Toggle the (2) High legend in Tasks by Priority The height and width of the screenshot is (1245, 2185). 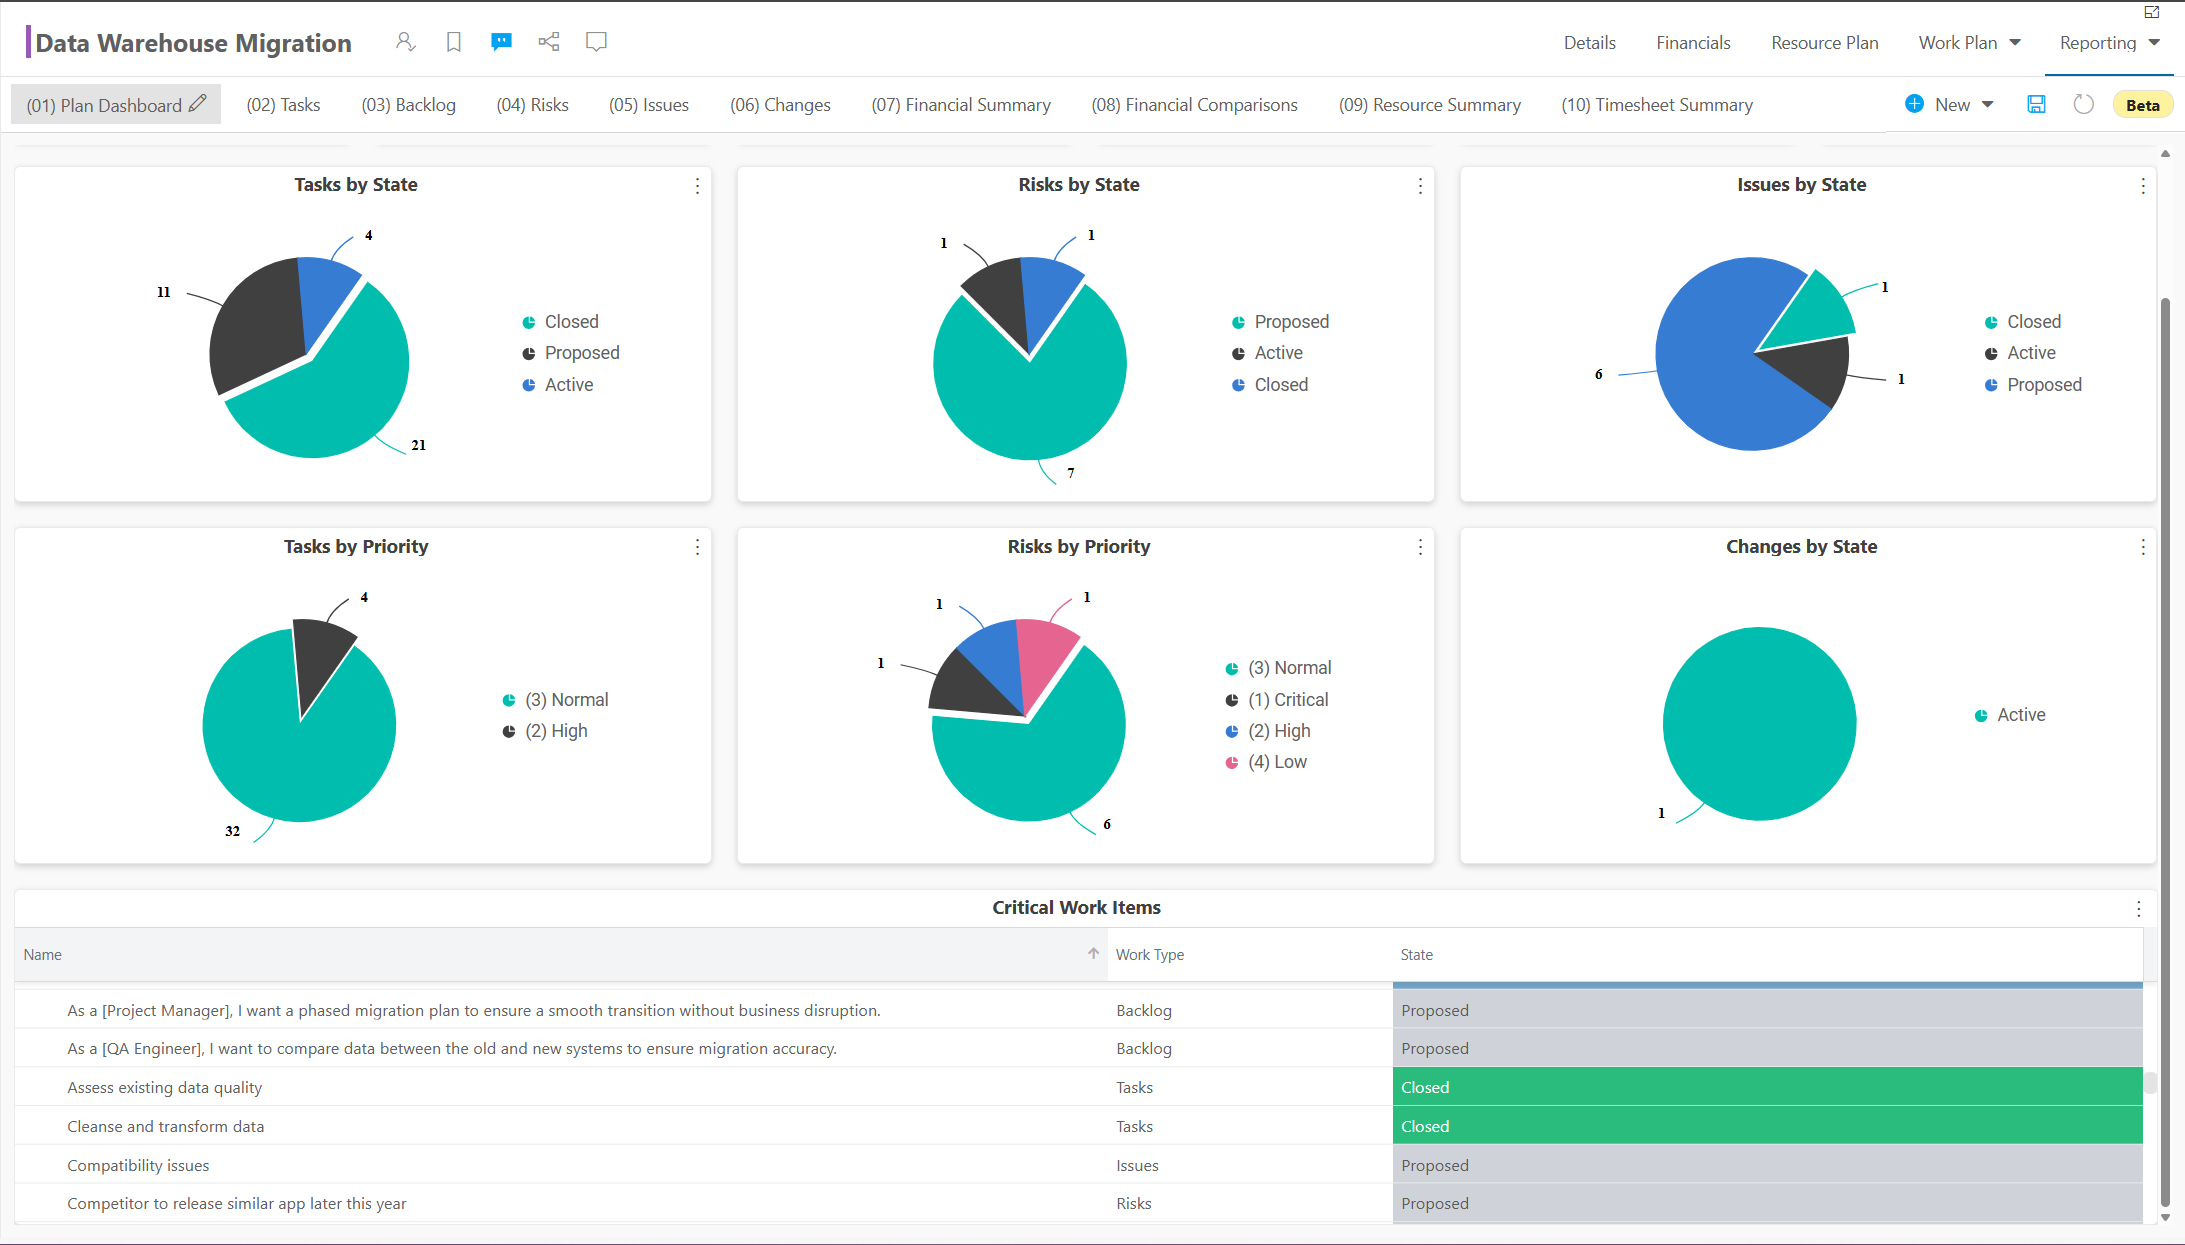pos(546,730)
